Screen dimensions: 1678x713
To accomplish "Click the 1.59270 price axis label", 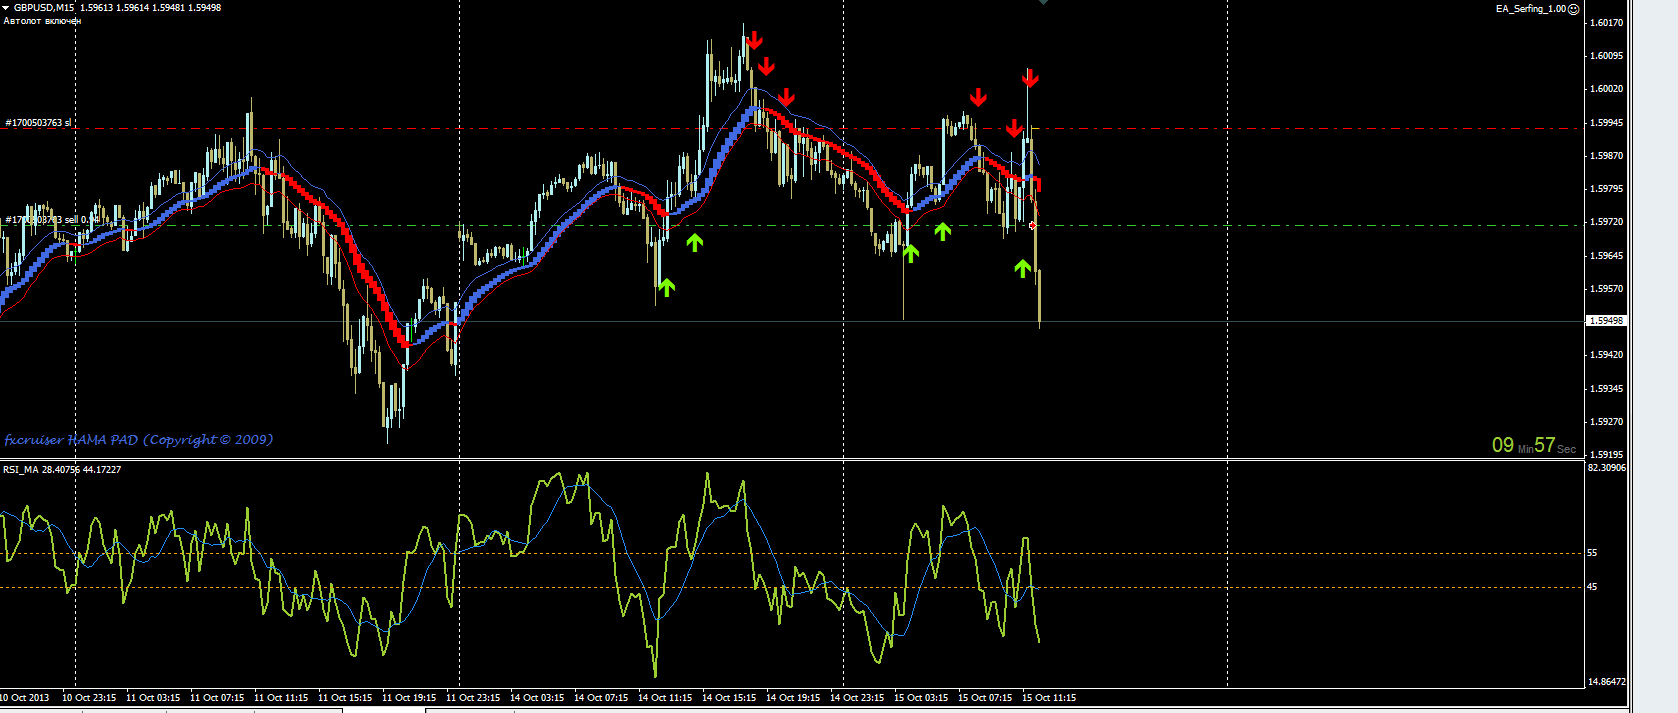I will click(x=1607, y=421).
